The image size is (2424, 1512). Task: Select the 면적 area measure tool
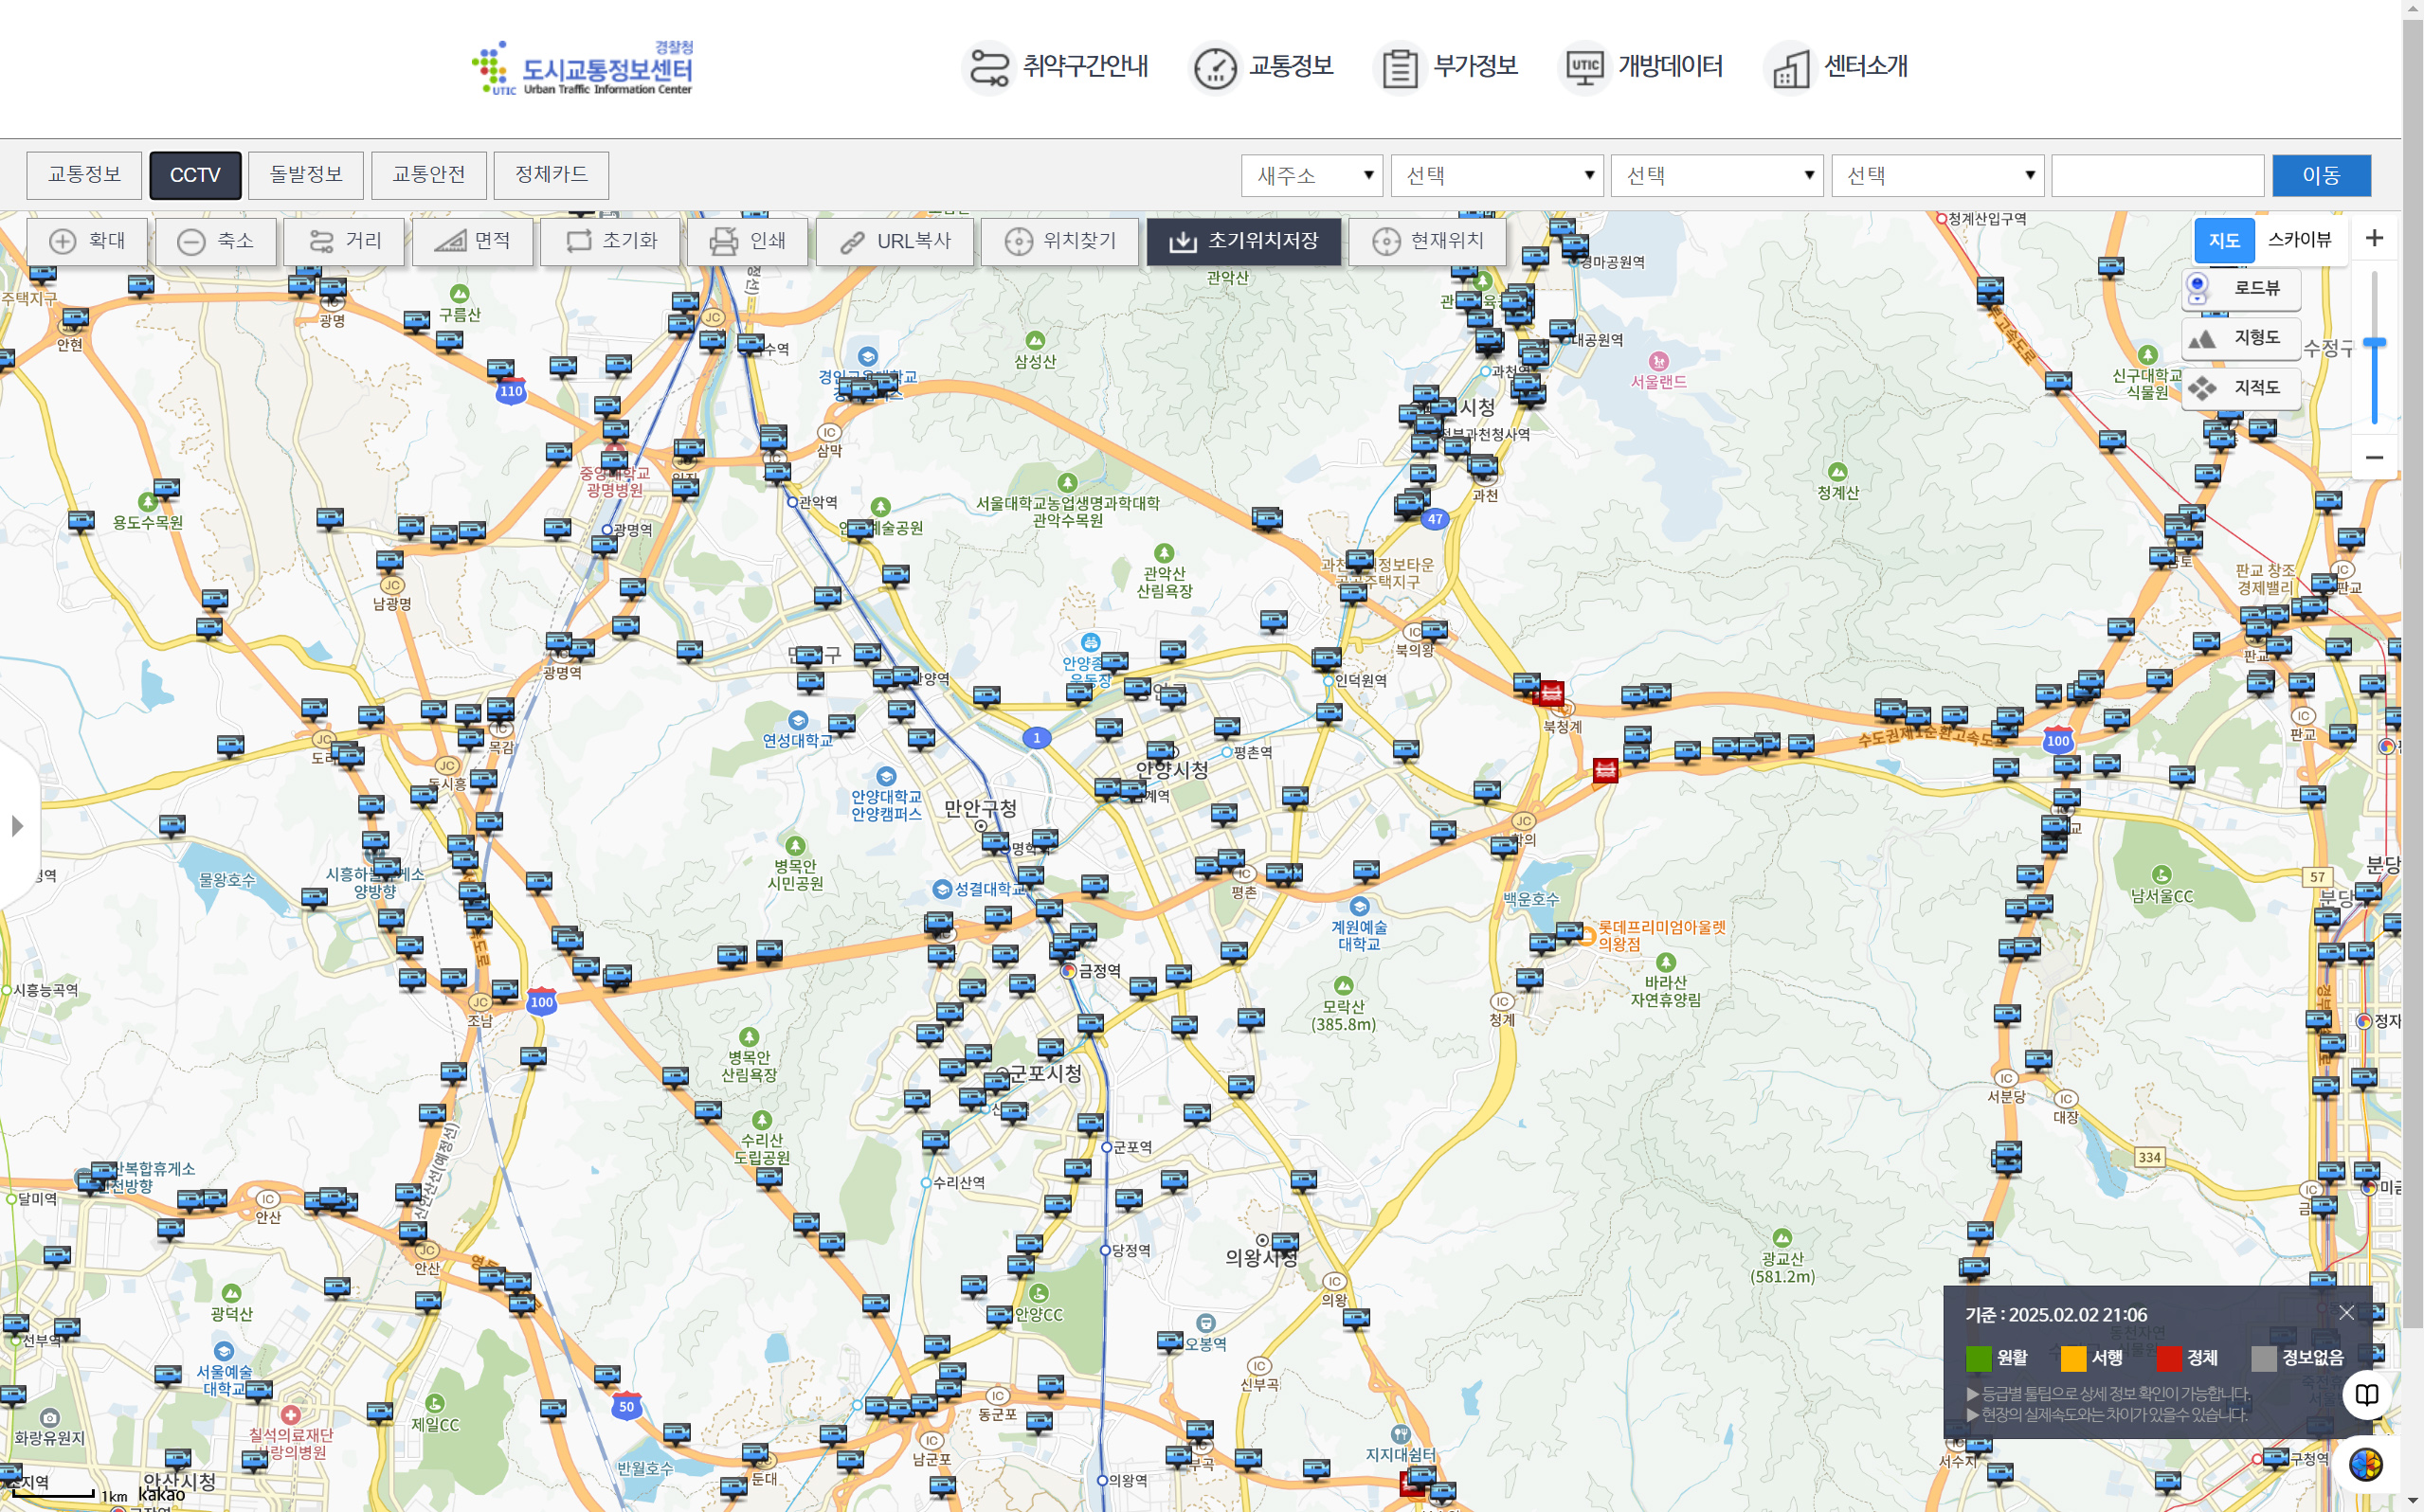473,241
